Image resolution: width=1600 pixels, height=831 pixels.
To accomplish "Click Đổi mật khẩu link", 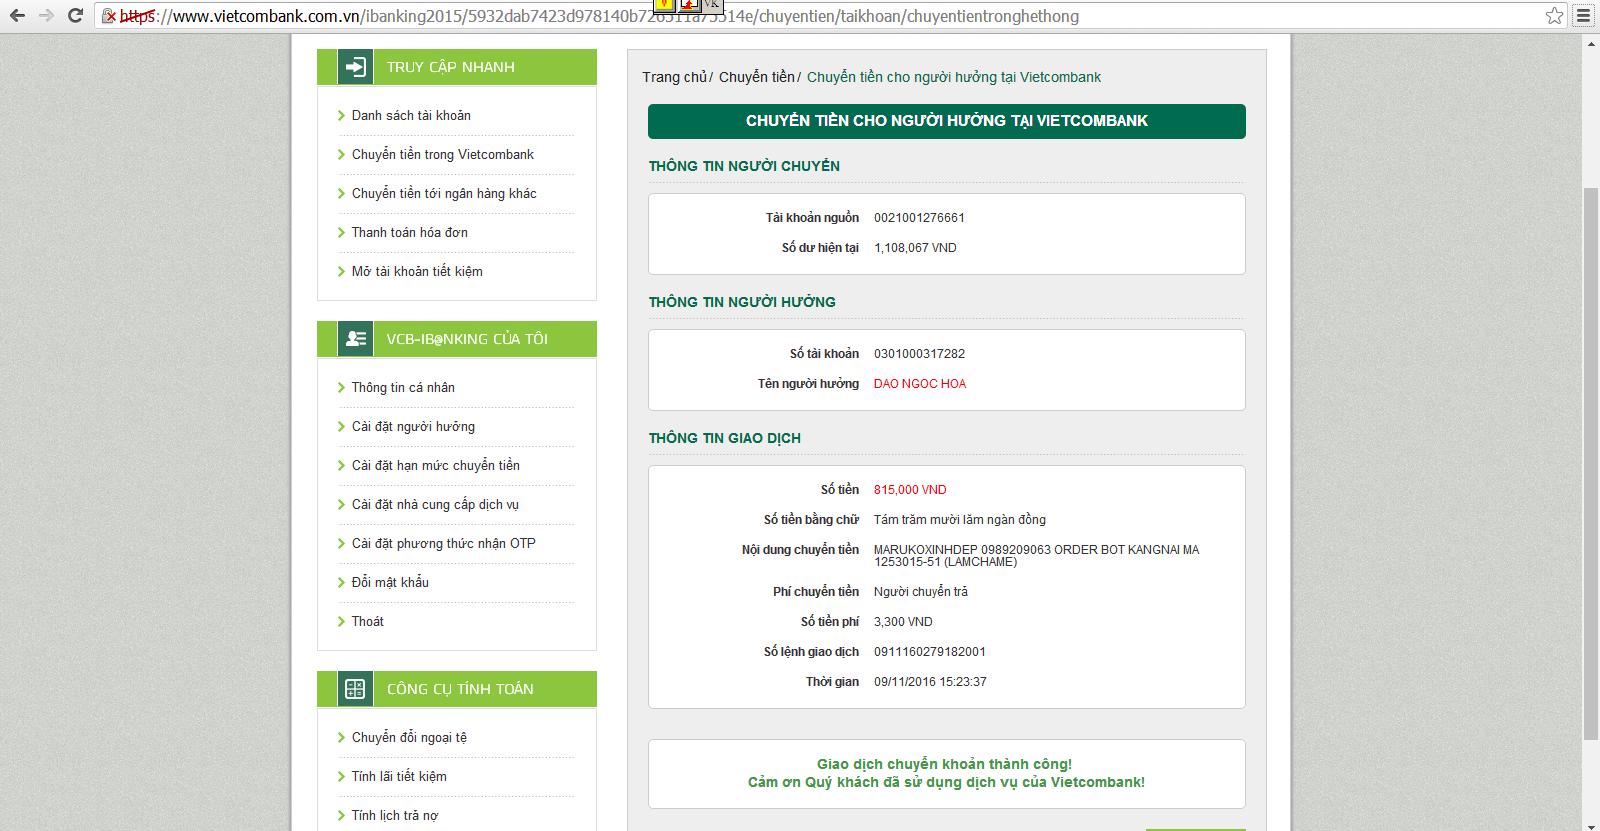I will [x=389, y=583].
